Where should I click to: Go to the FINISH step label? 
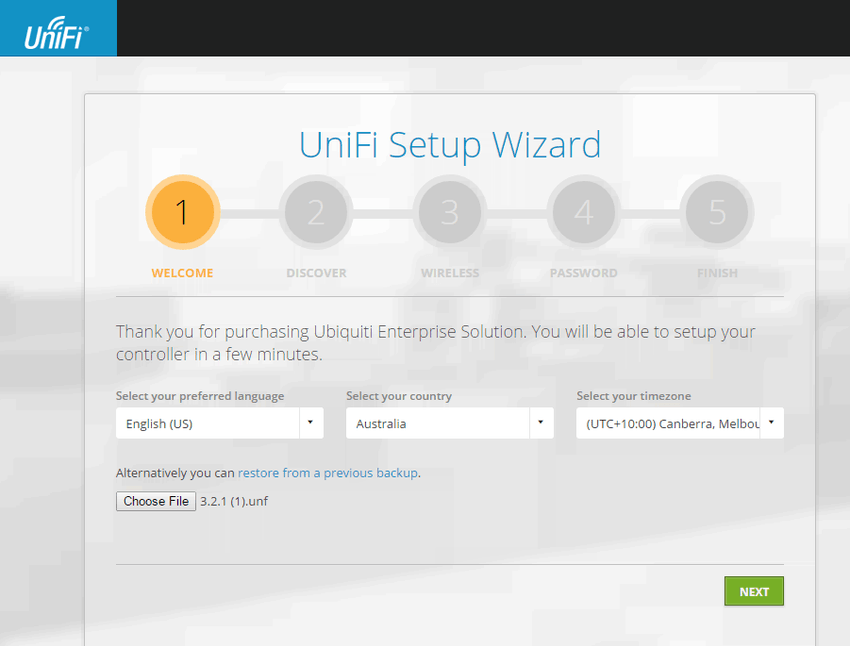click(x=717, y=273)
